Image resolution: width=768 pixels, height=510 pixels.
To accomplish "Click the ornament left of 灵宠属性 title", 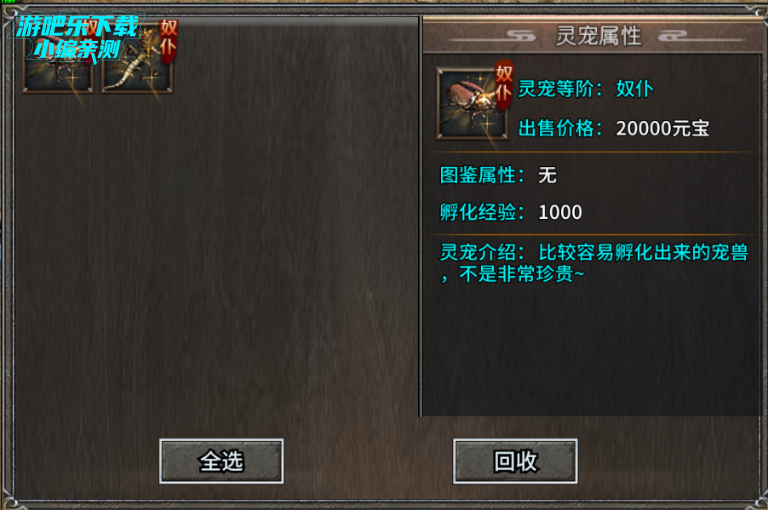I will tap(521, 35).
